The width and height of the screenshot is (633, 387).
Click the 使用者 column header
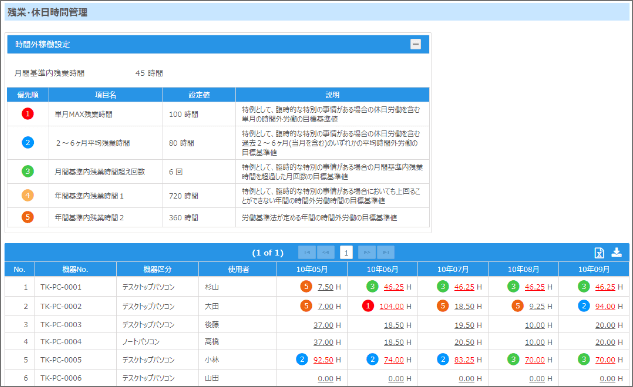(x=238, y=269)
